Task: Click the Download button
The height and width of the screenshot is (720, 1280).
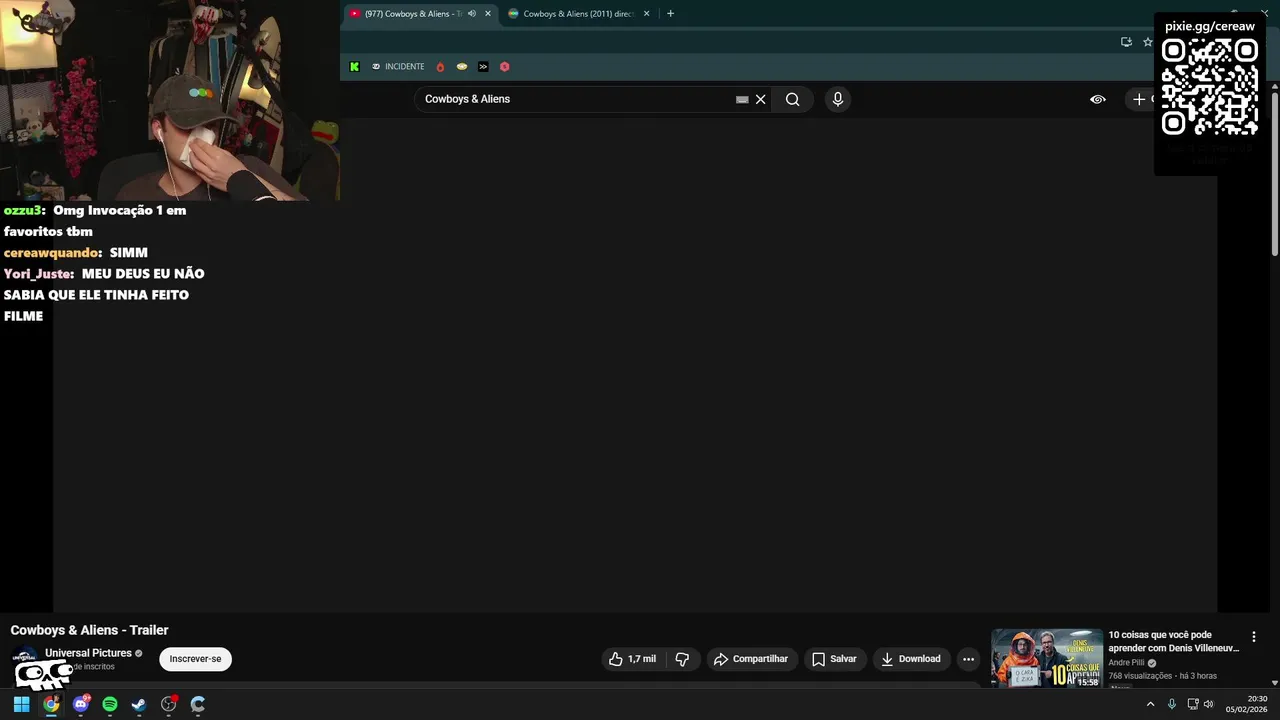Action: (911, 659)
